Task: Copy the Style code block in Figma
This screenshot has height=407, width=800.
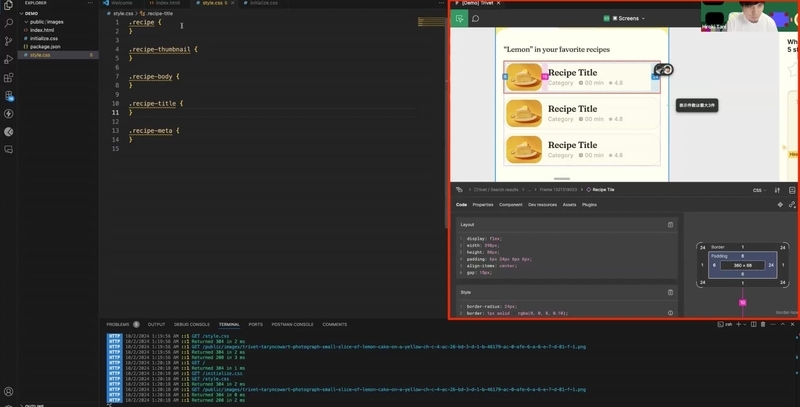Action: pyautogui.click(x=670, y=292)
